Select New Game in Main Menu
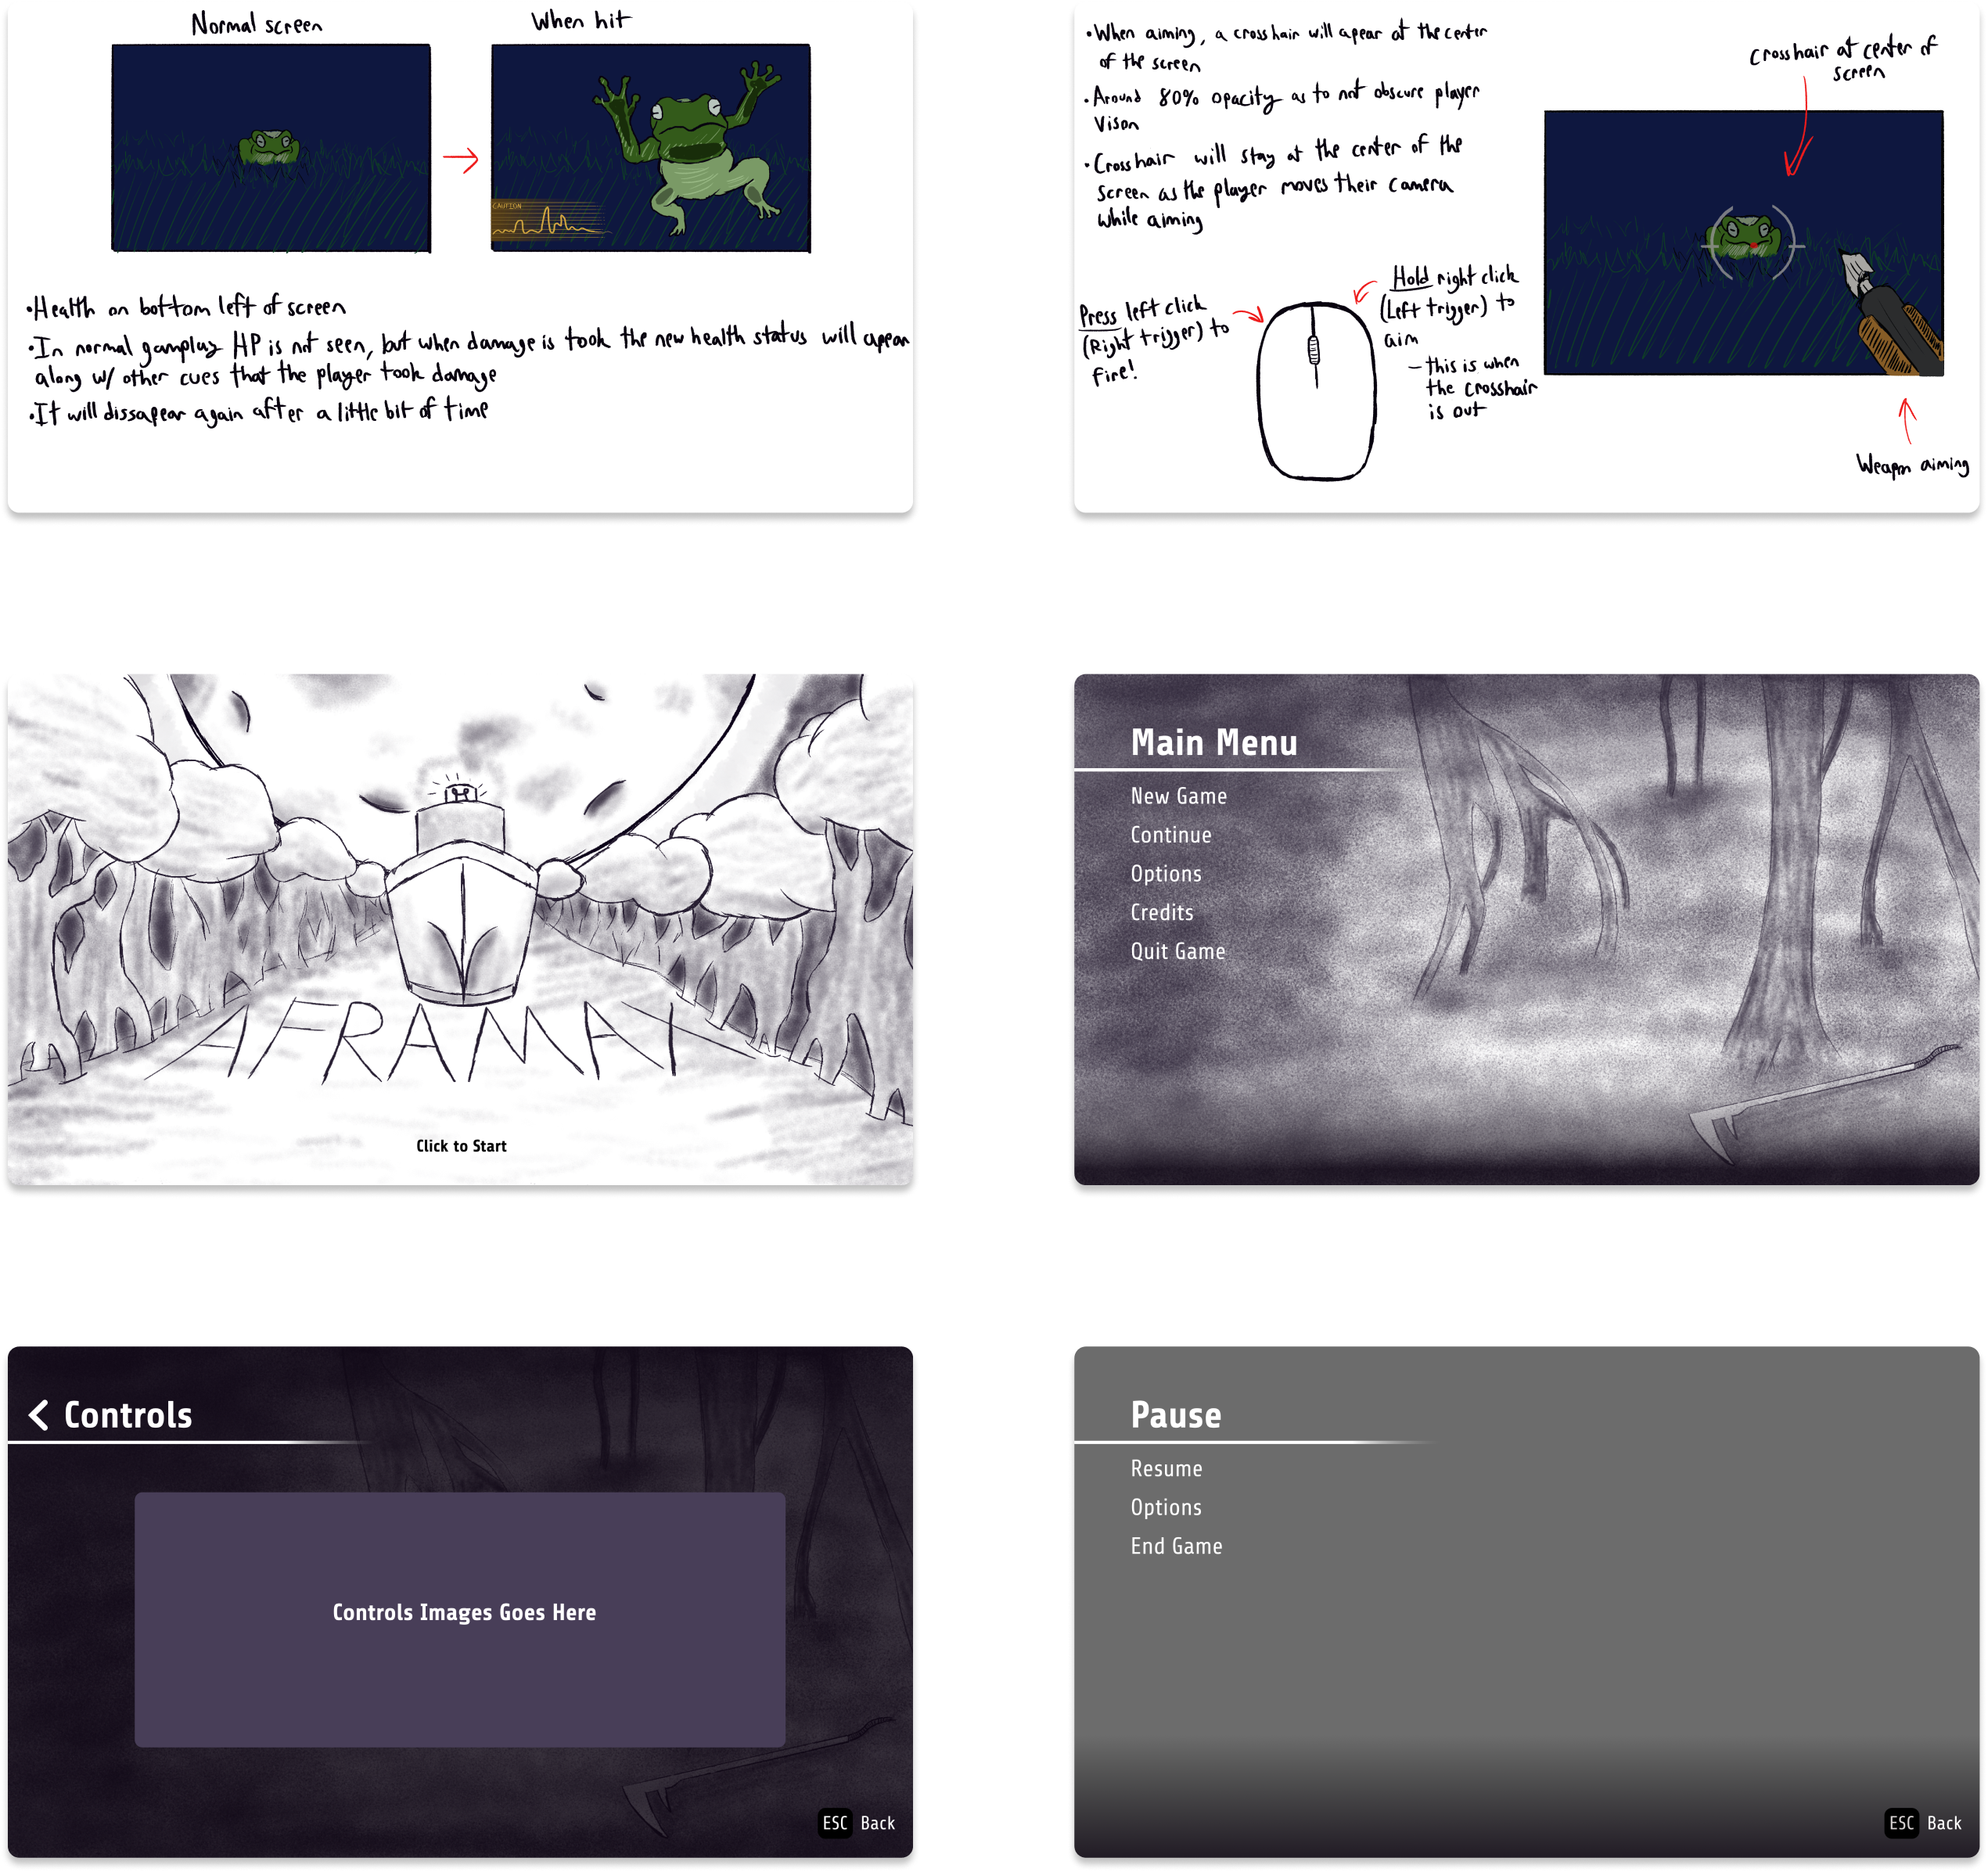The width and height of the screenshot is (1988, 1872). [1178, 796]
